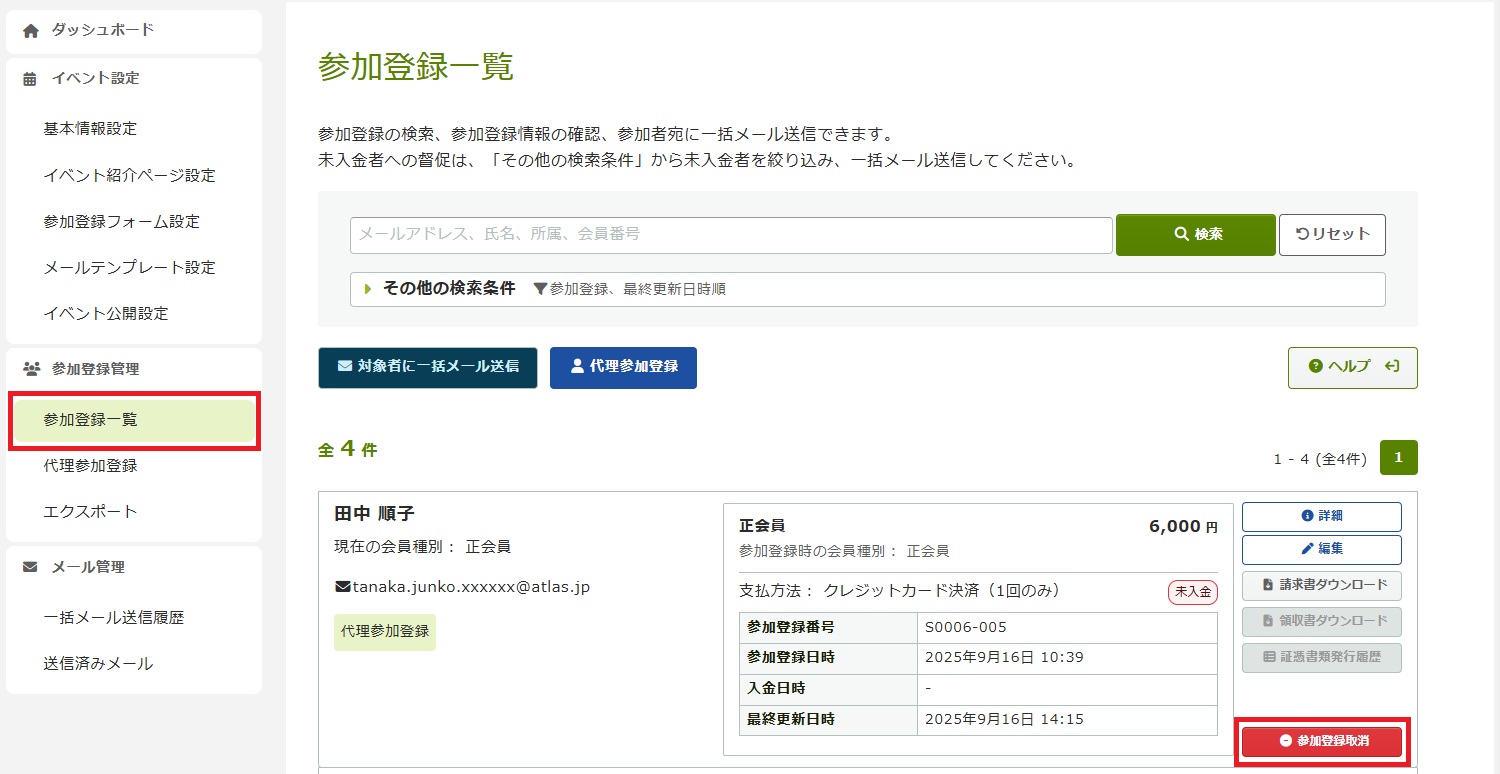Click the イベント設定 calendar icon
Screen dimensions: 1500x774
[x=31, y=79]
